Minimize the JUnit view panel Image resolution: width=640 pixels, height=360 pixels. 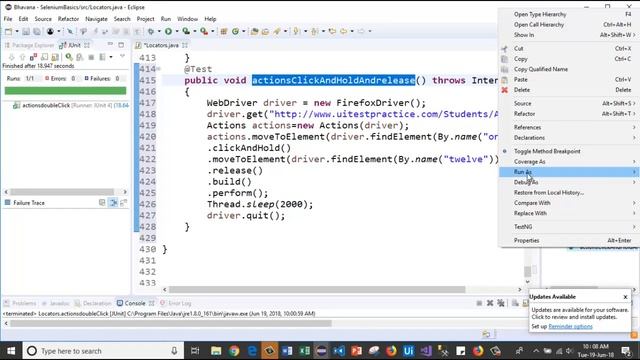pos(110,44)
